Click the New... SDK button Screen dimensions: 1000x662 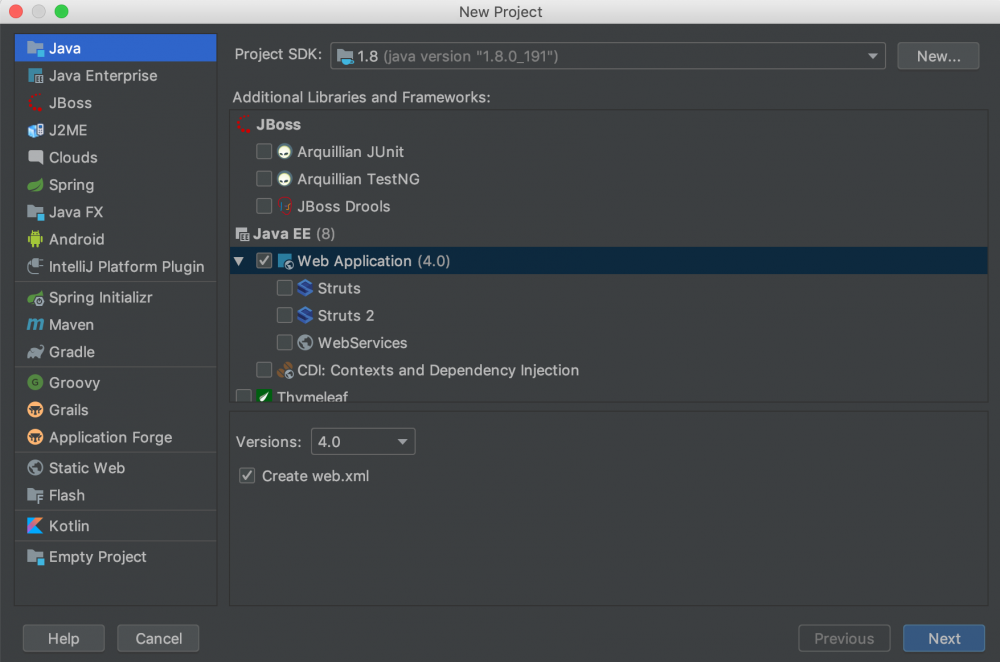pos(938,56)
